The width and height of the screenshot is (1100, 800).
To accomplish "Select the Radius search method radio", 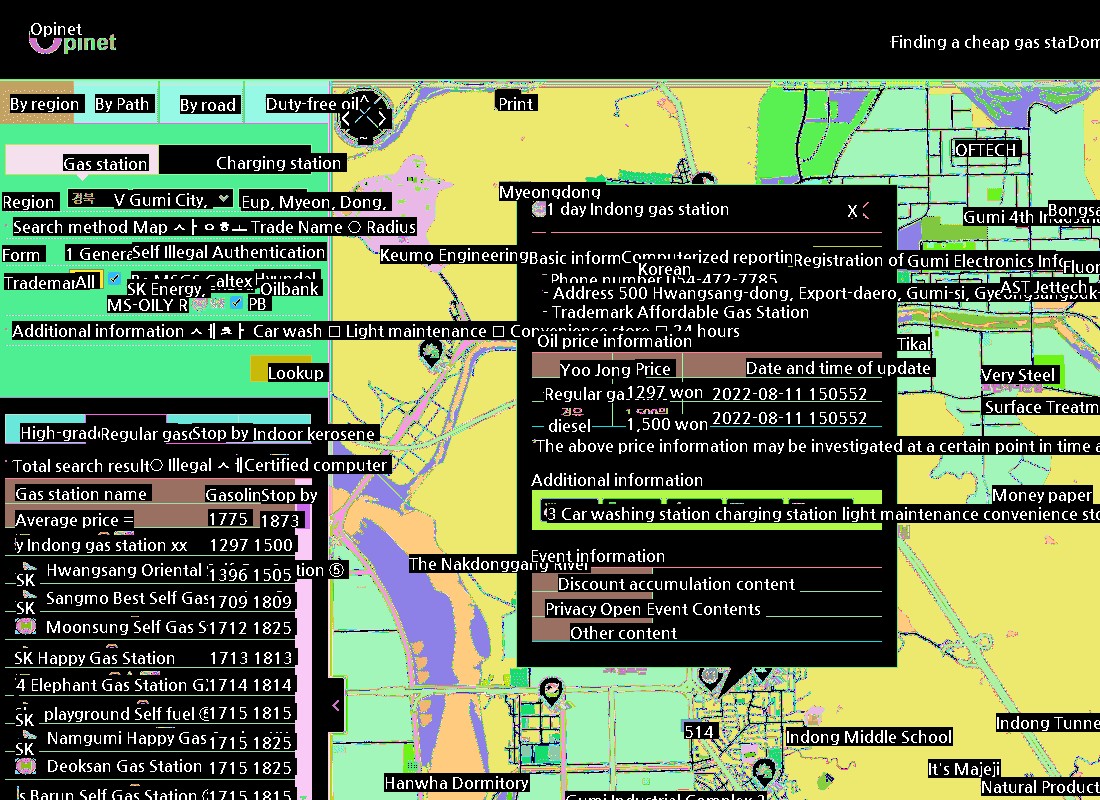I will [x=353, y=227].
